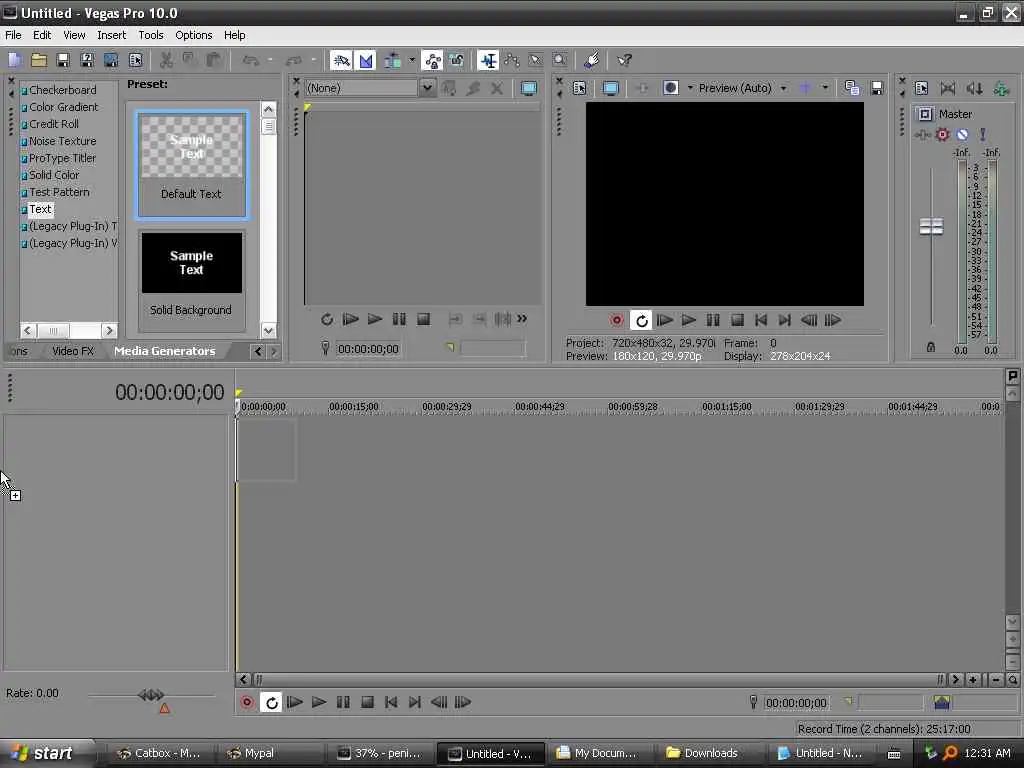Screen dimensions: 1024x768
Task: Open the Options menu
Action: 193,35
